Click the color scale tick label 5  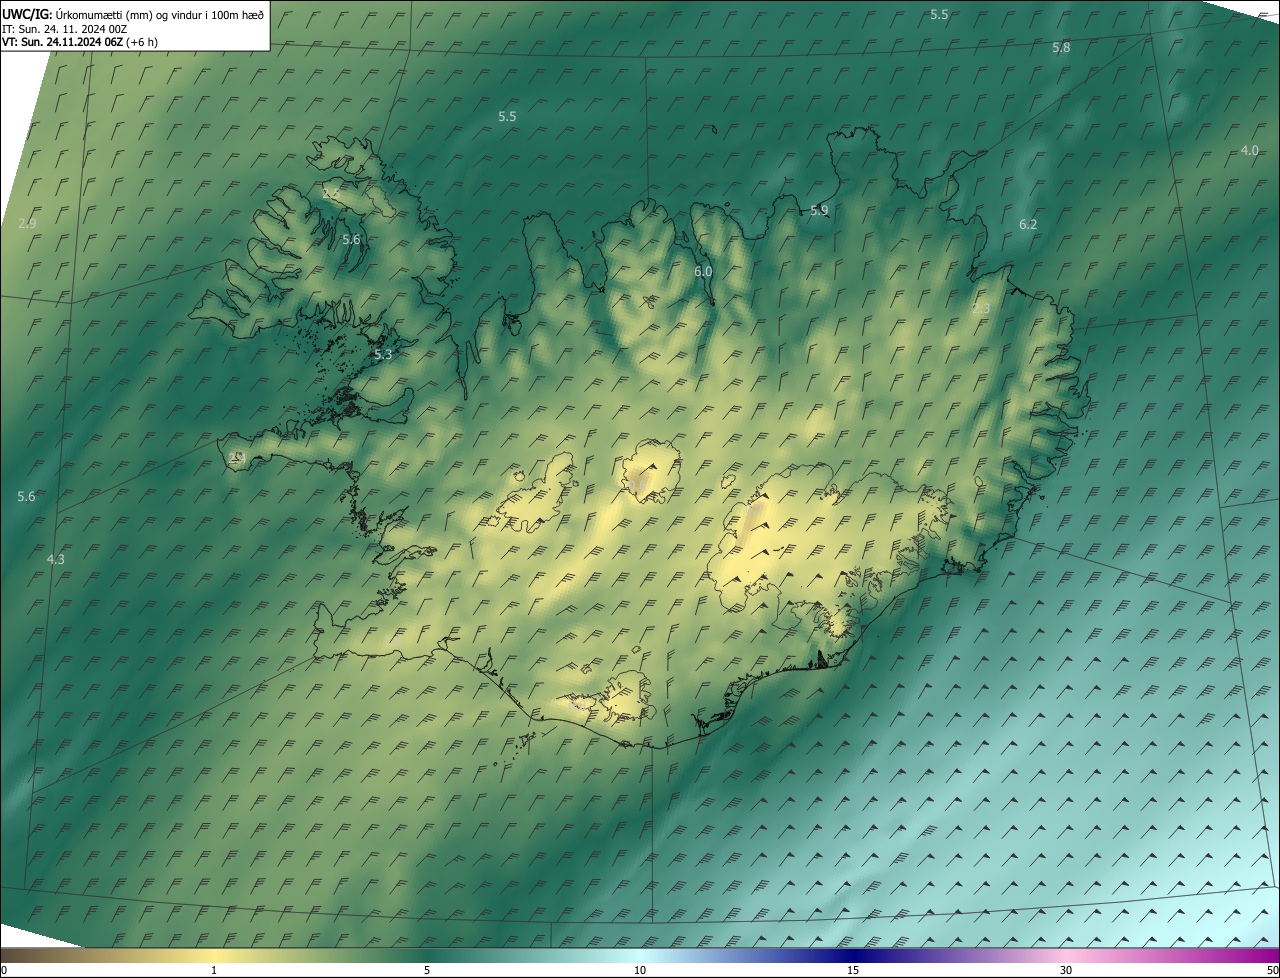427,971
